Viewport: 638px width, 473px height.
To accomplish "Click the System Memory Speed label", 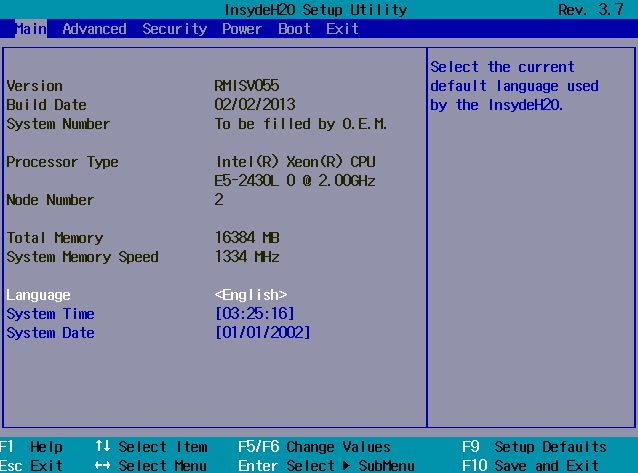I will (82, 257).
